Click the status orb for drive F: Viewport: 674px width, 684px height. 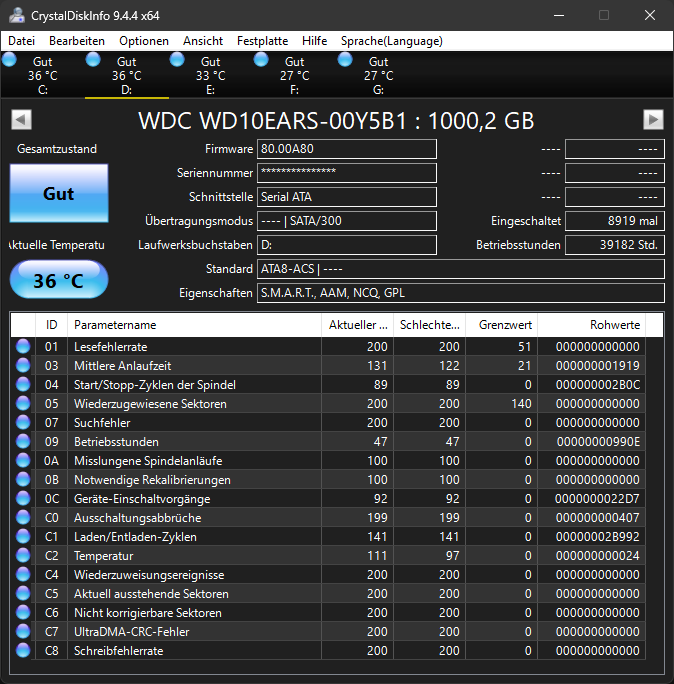261,59
